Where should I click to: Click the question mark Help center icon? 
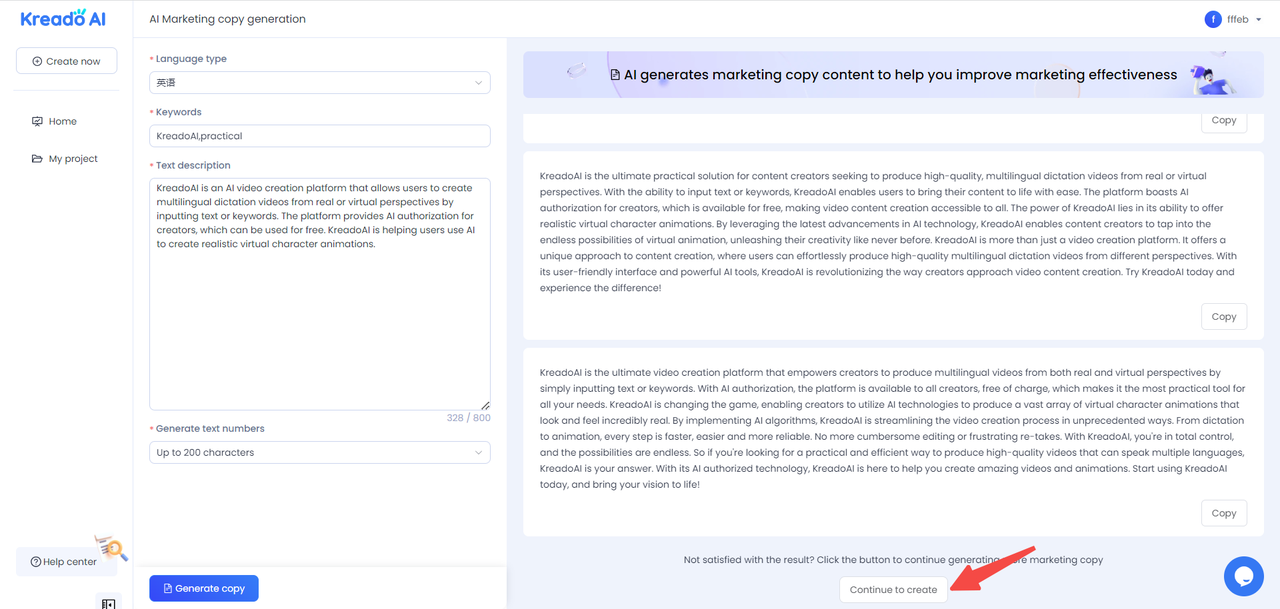pos(36,562)
